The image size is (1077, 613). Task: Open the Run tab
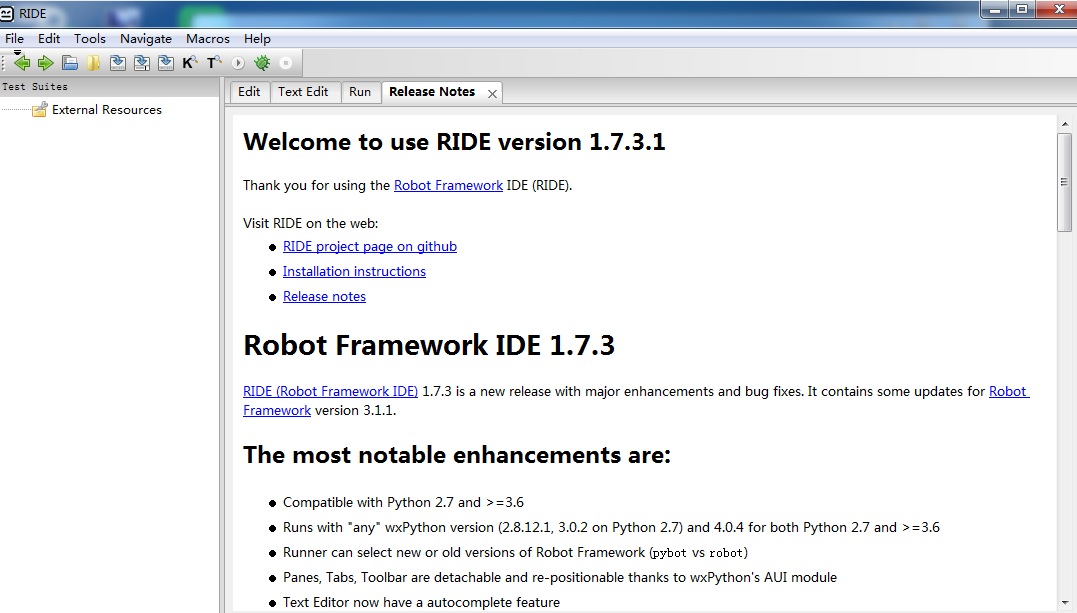pyautogui.click(x=360, y=91)
